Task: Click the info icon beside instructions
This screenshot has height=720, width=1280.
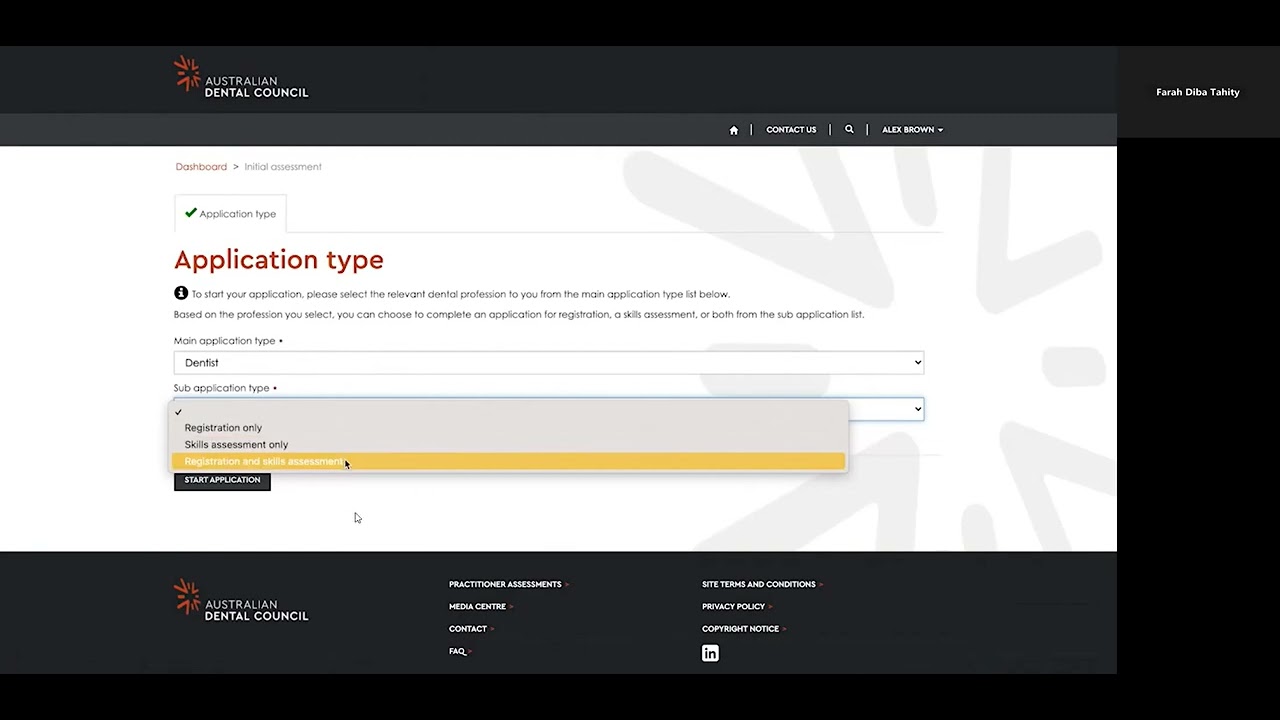Action: [181, 293]
